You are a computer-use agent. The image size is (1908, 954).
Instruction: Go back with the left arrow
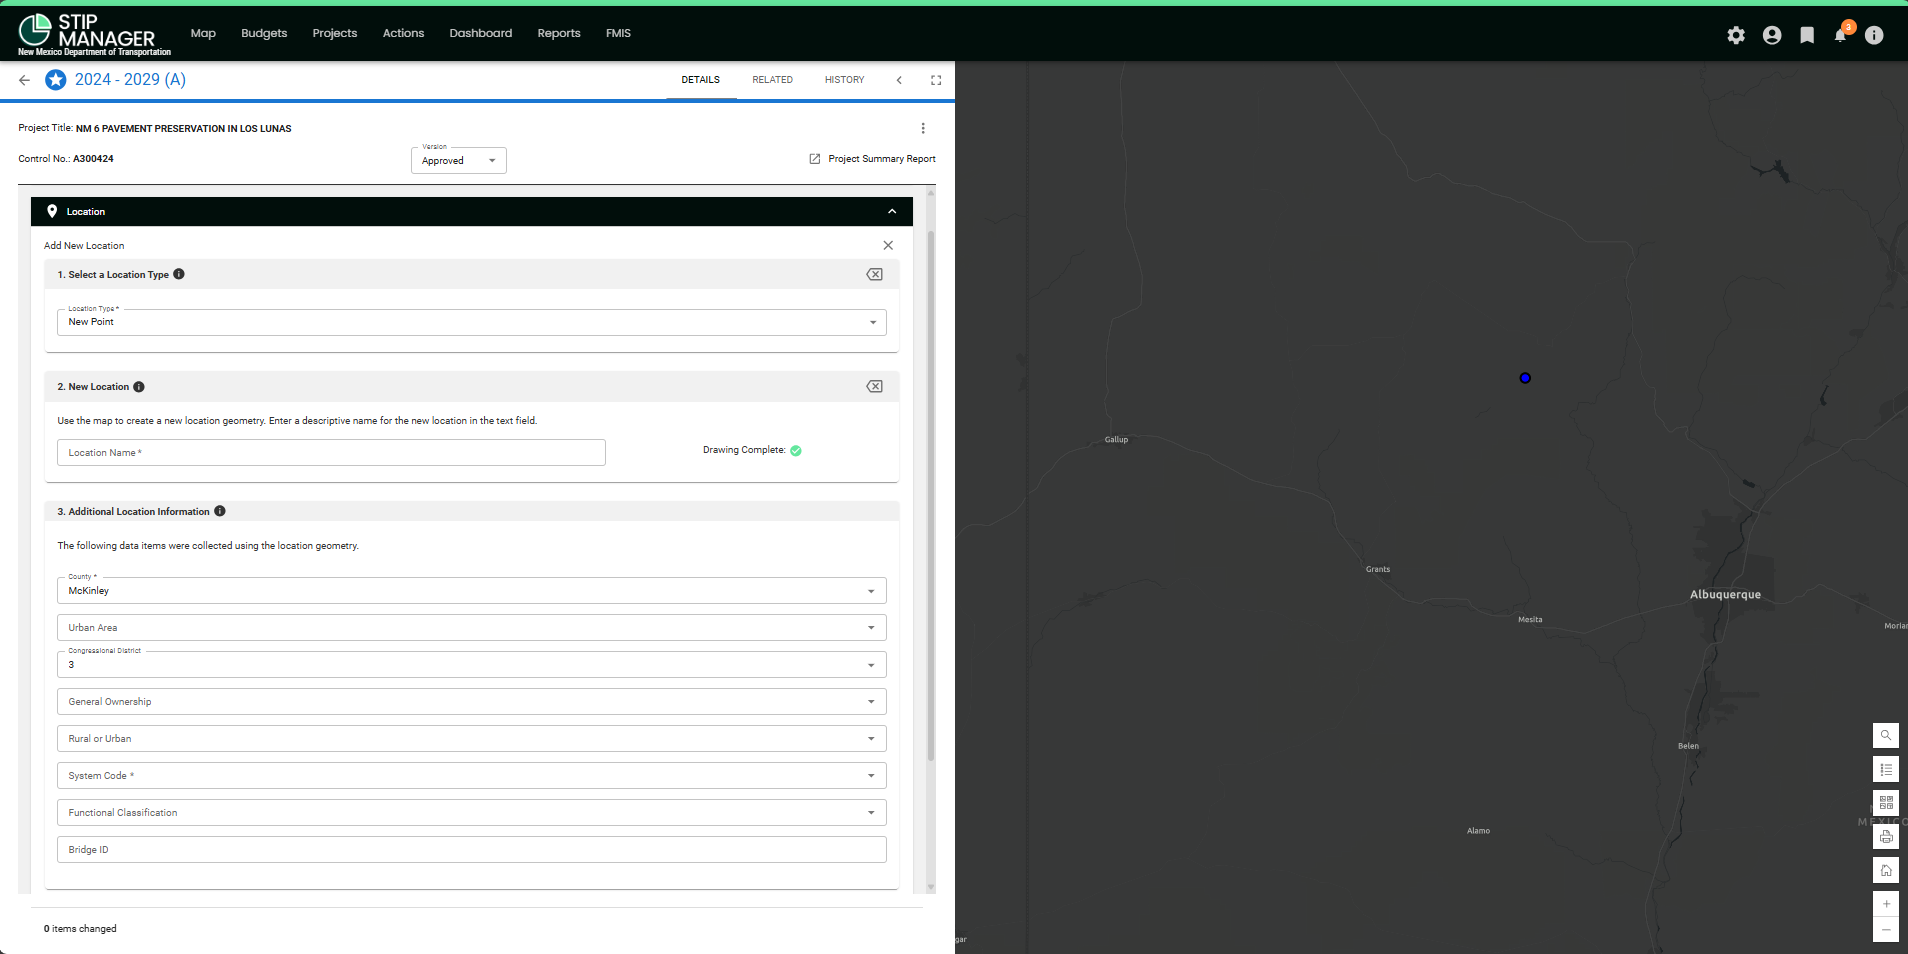tap(24, 80)
